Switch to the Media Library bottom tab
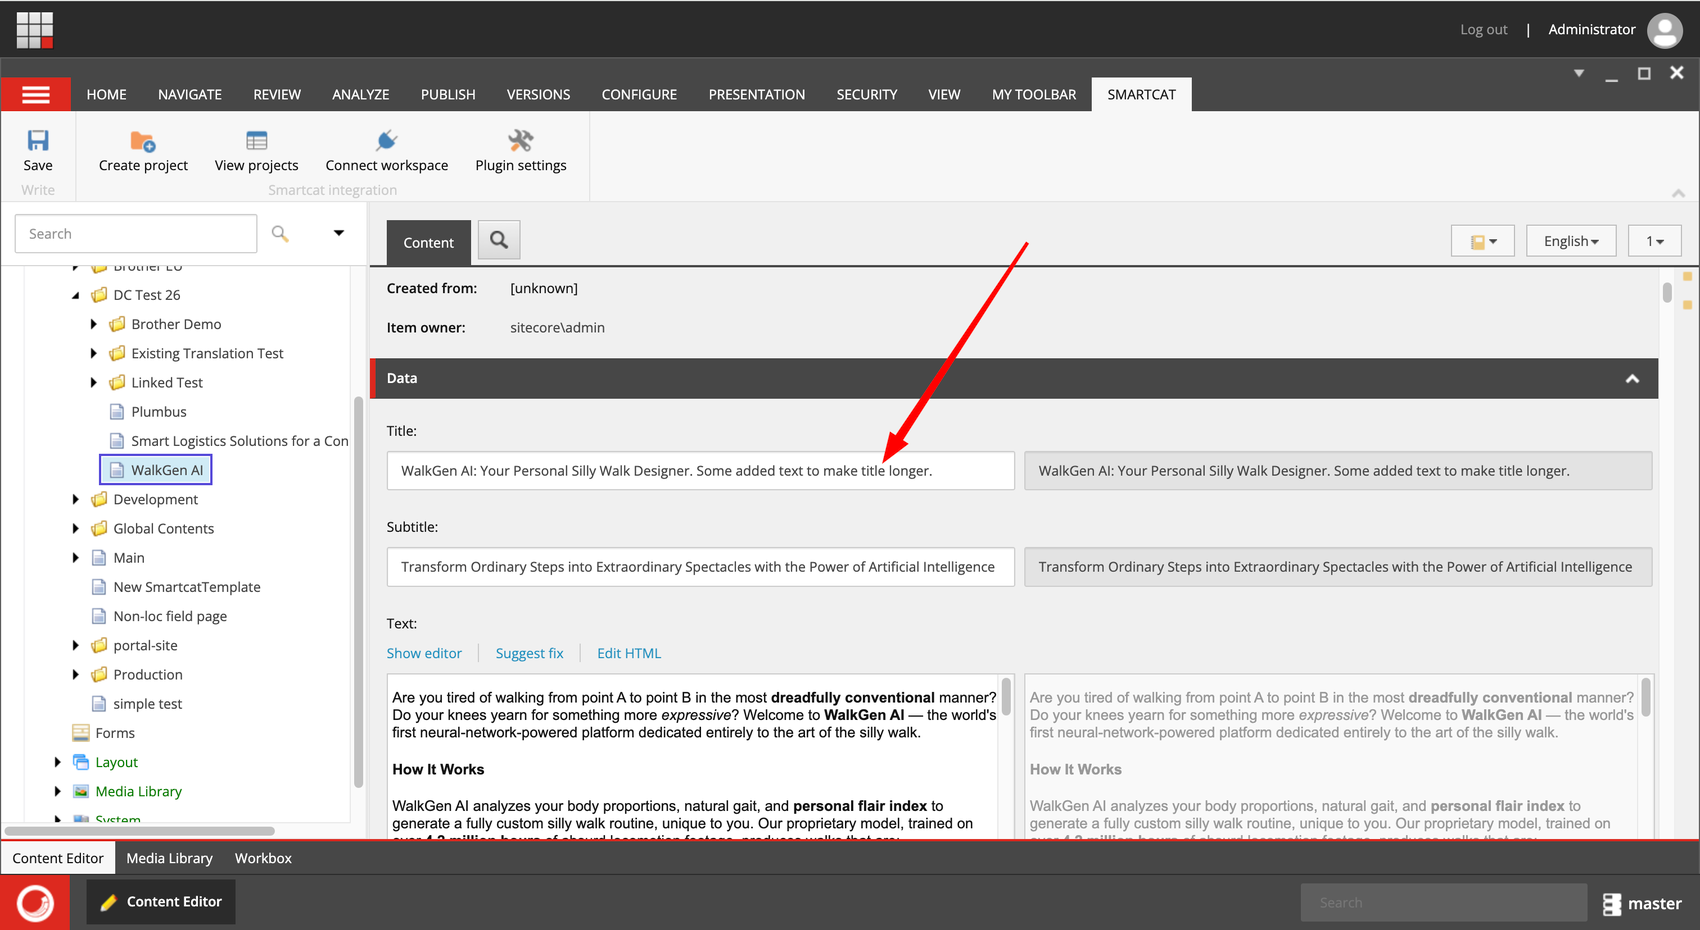Screen dimensions: 1700x930 pyautogui.click(x=170, y=858)
